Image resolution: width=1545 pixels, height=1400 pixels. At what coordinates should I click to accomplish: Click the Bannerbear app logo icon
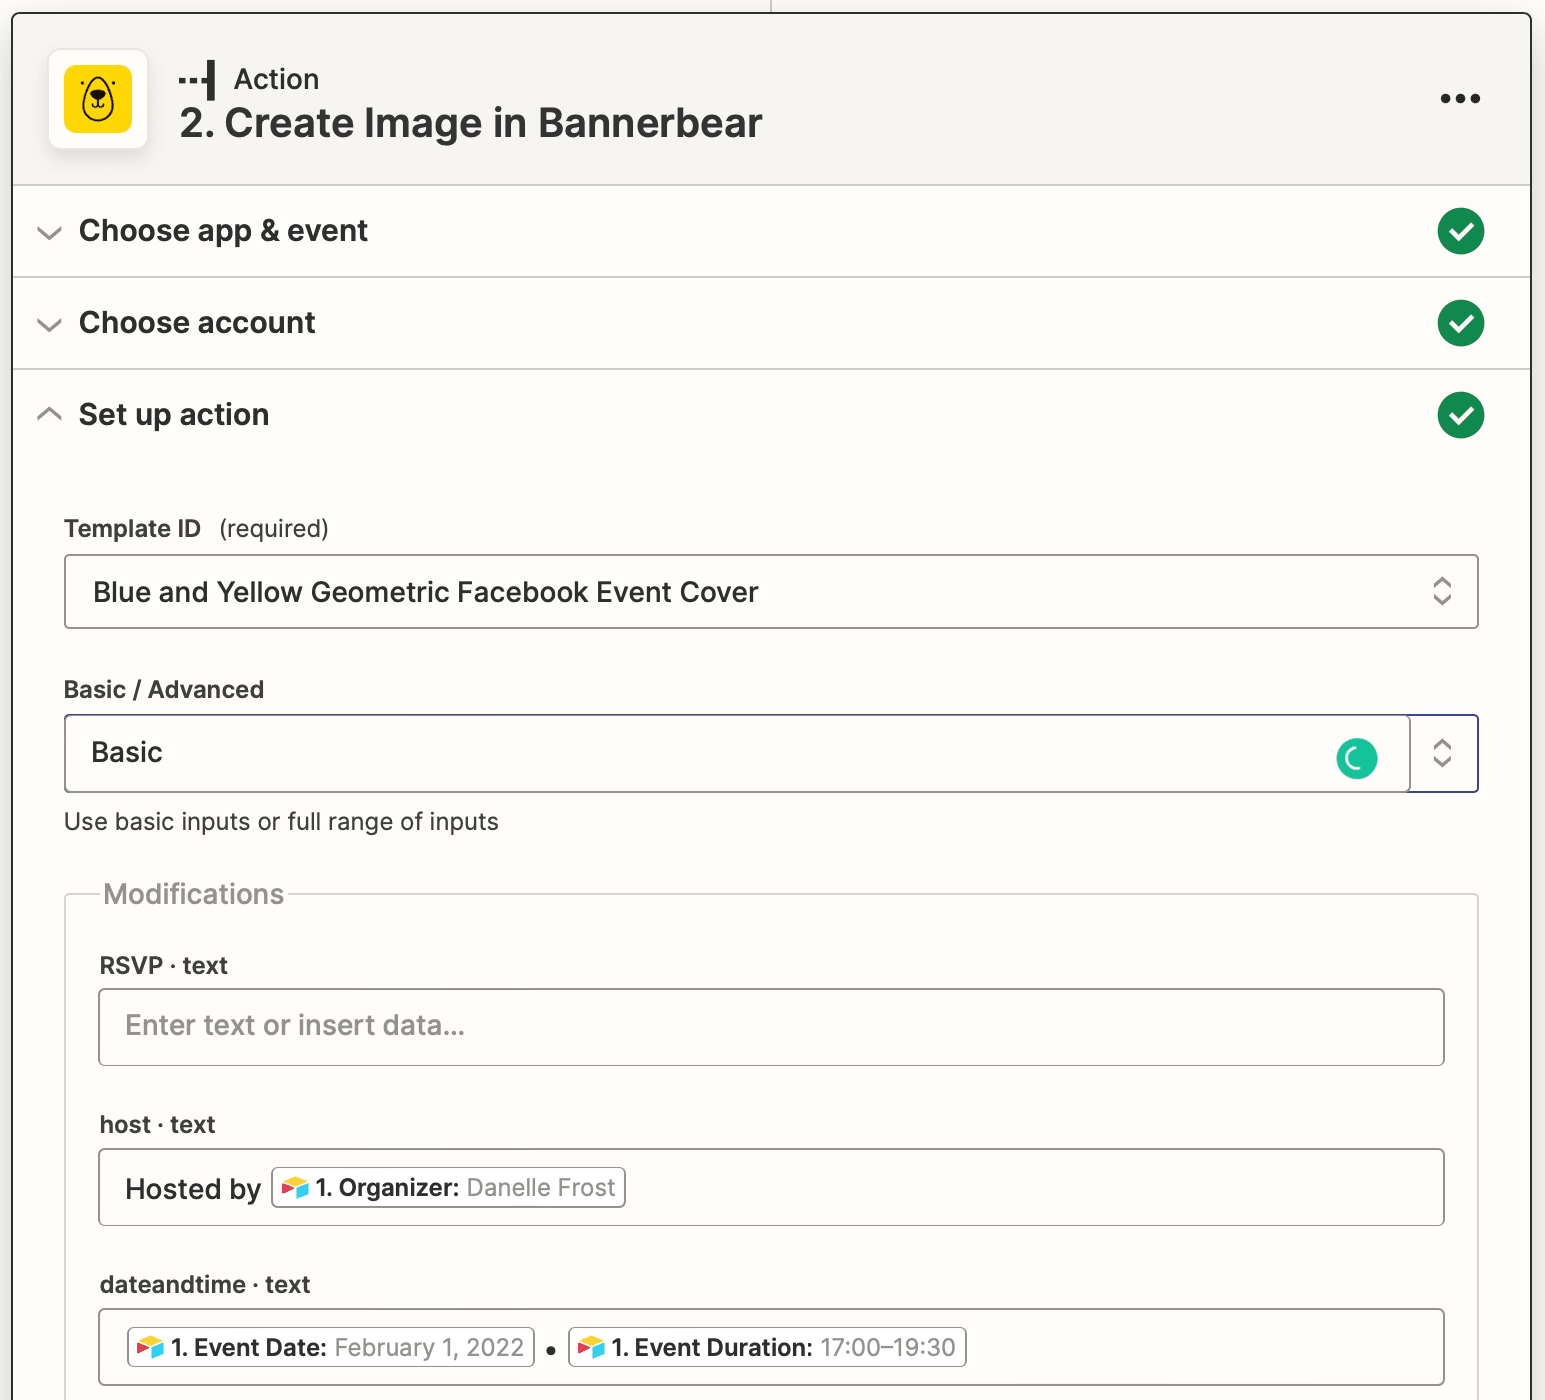[x=98, y=99]
